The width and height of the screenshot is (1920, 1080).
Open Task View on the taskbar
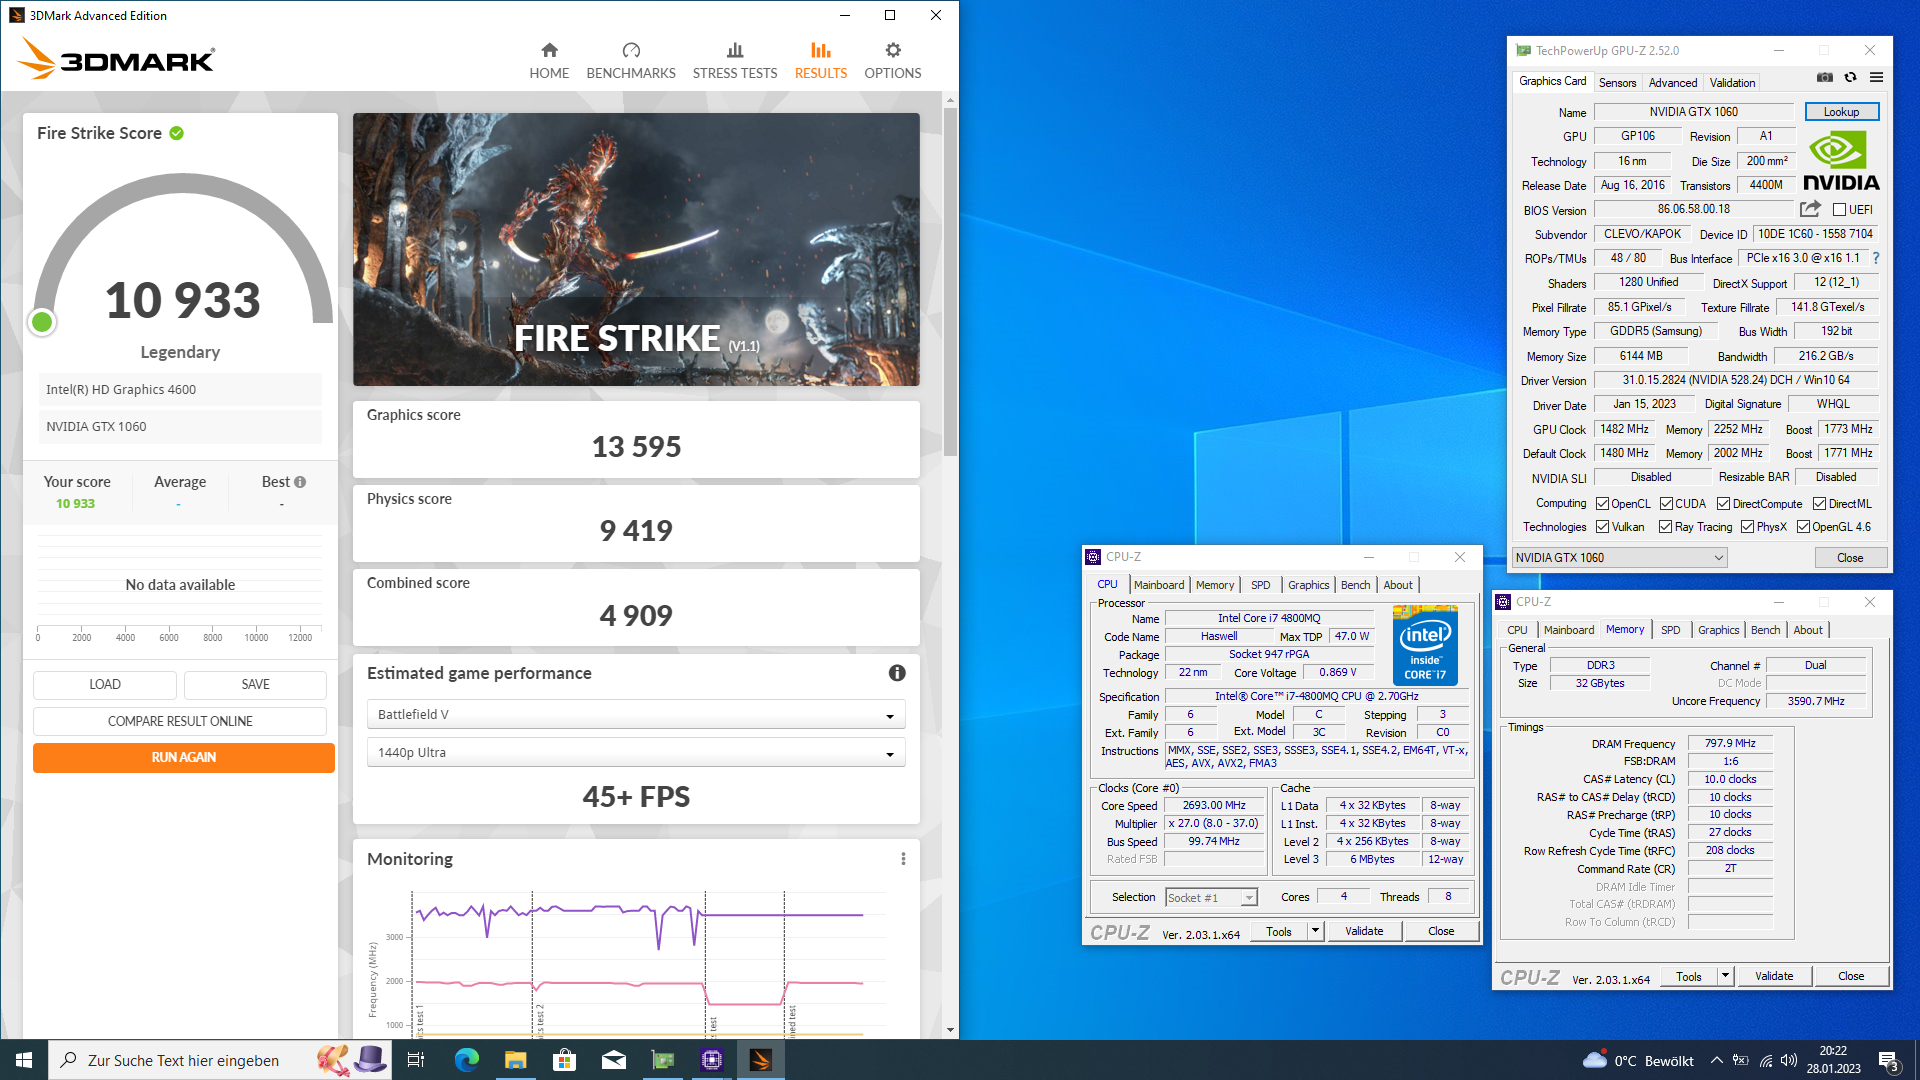point(416,1060)
